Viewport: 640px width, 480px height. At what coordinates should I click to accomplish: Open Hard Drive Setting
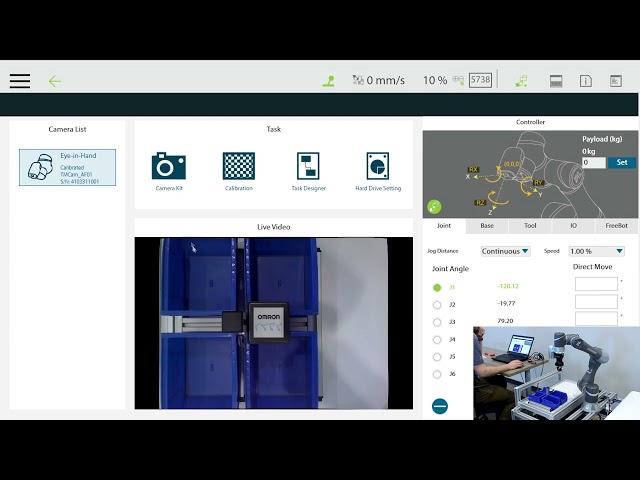click(378, 171)
